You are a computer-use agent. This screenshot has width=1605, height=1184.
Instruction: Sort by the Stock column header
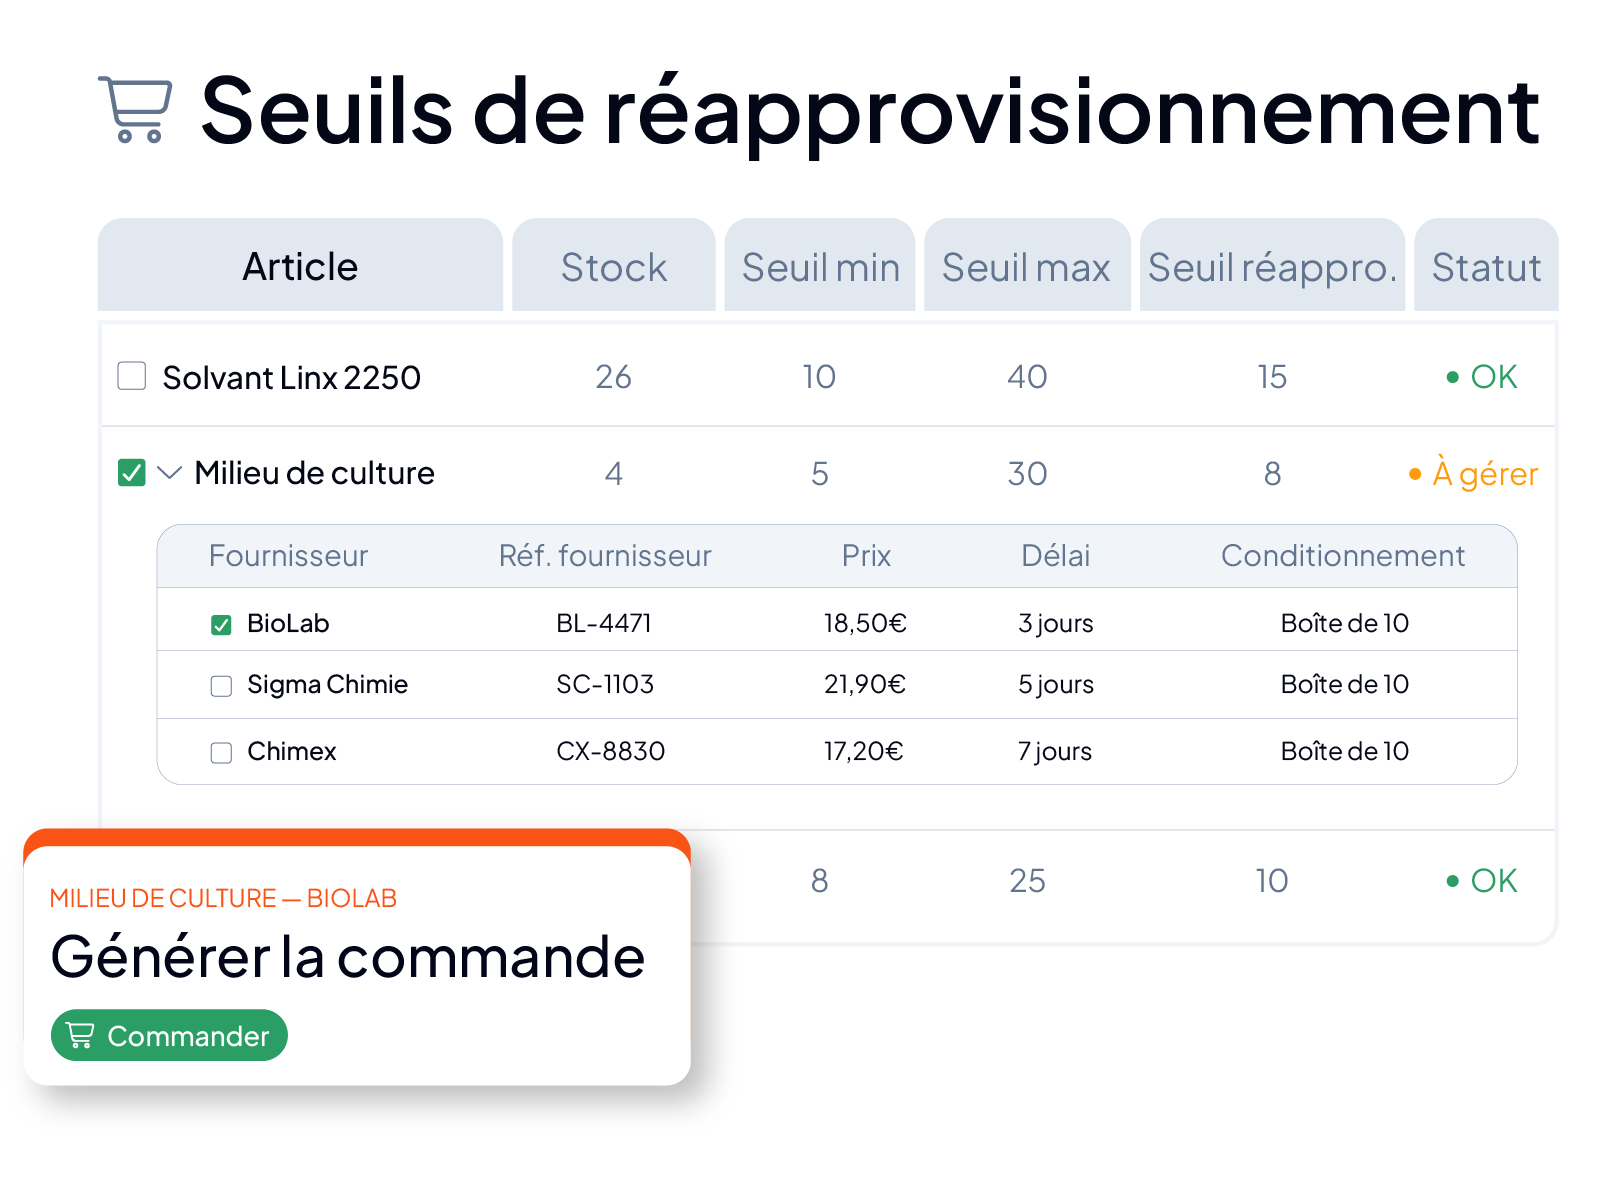point(614,266)
